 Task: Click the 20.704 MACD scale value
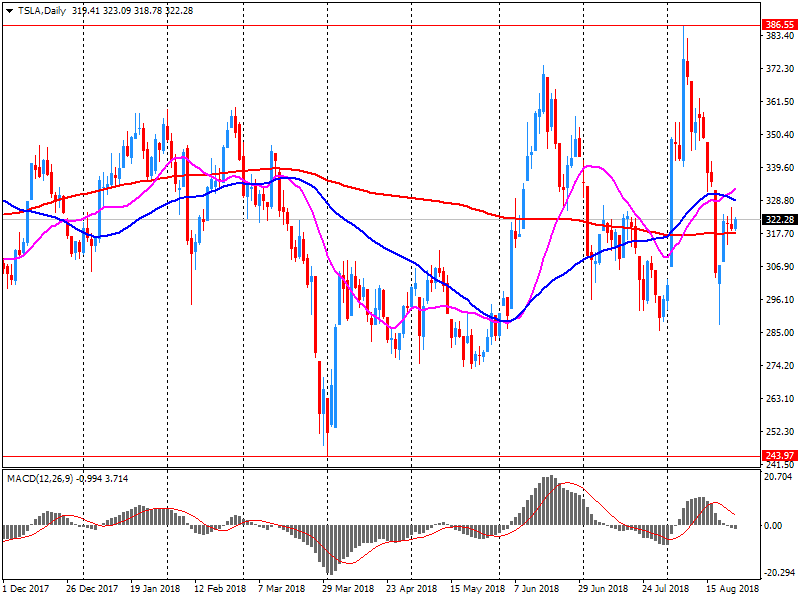771,476
